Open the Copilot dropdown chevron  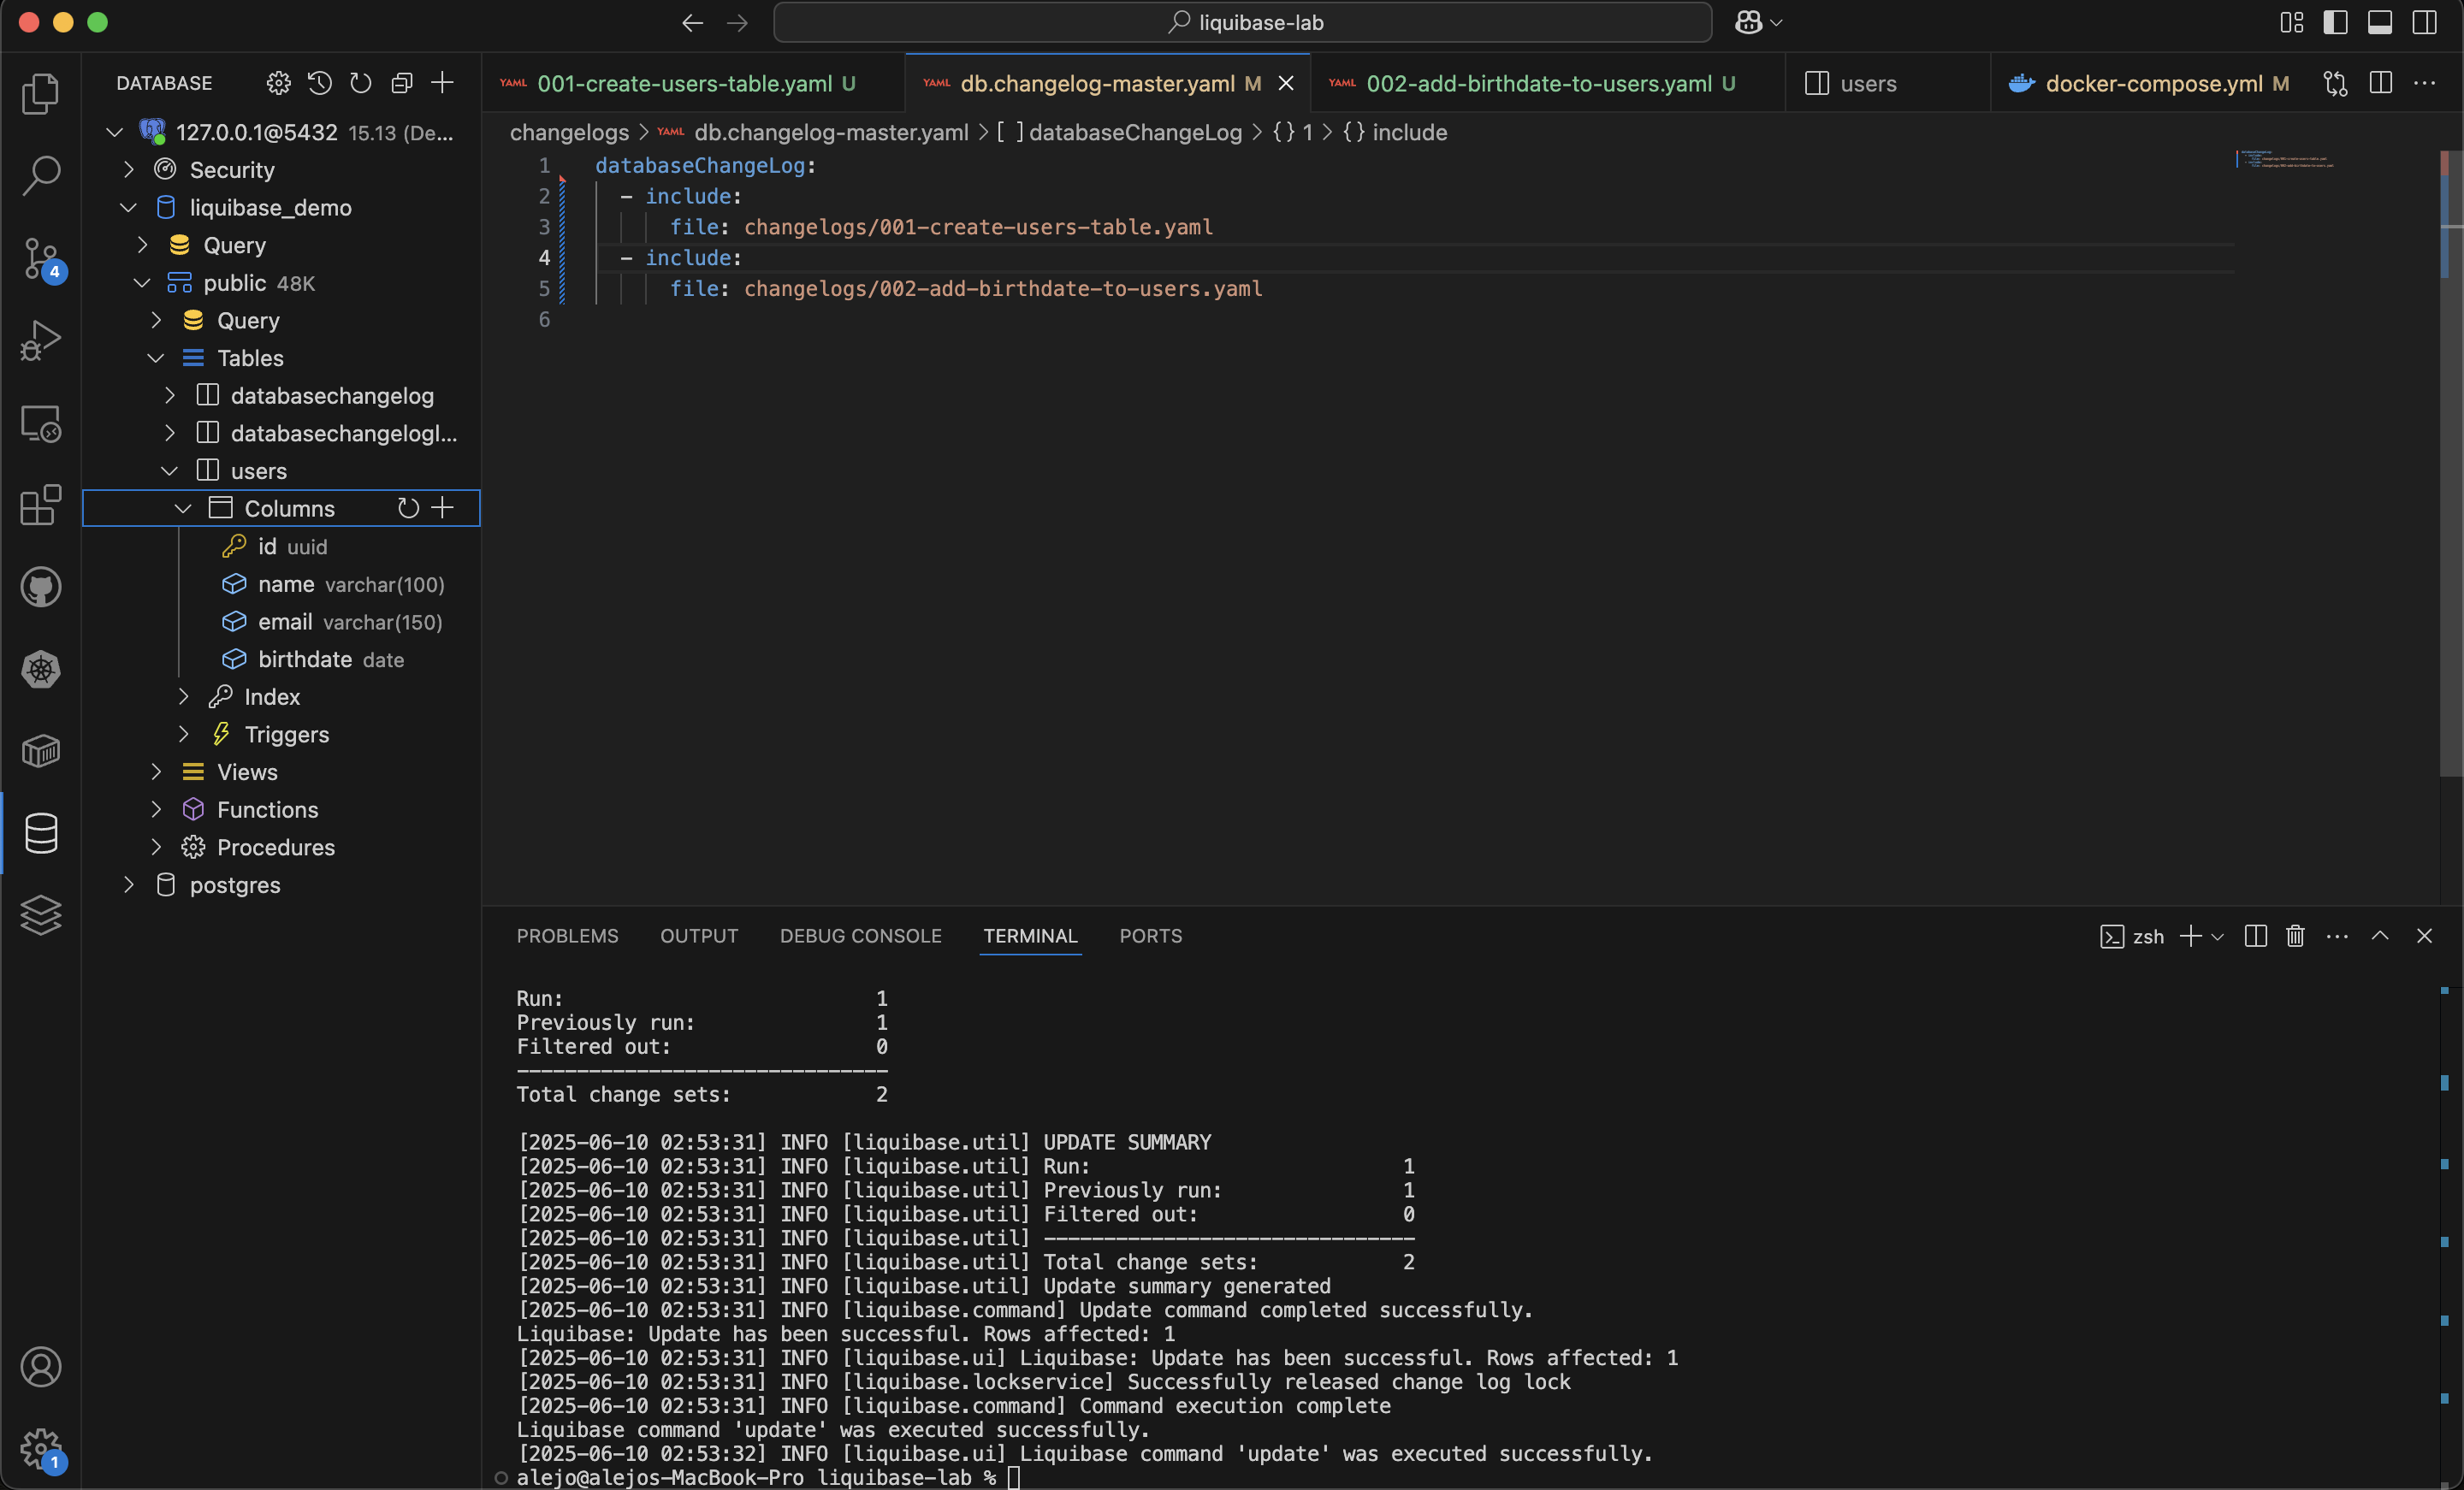pos(1777,22)
